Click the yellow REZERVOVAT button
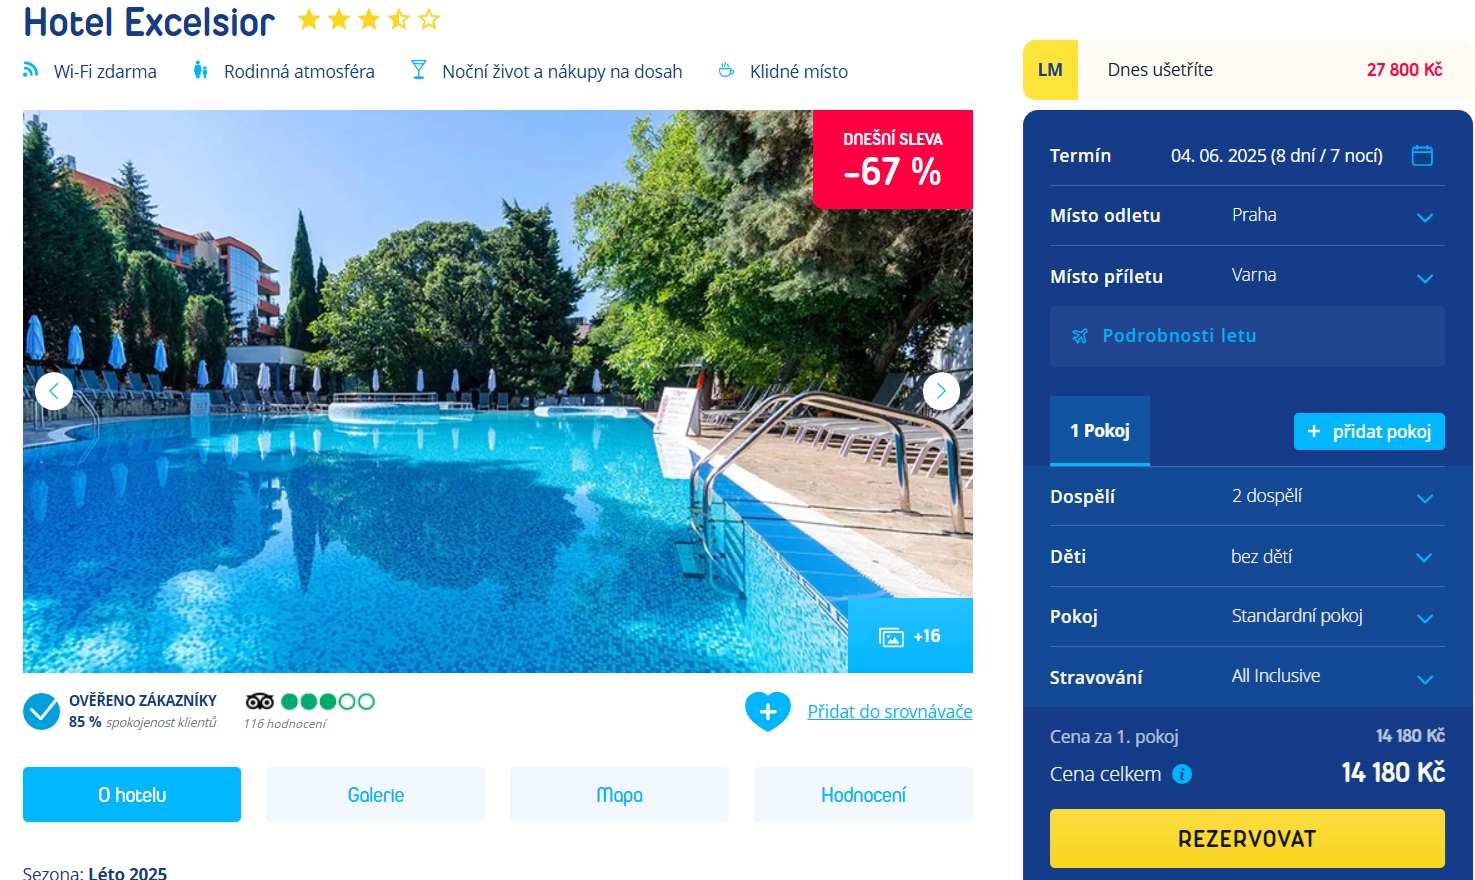Screen dimensions: 1475x880 (x=1247, y=838)
